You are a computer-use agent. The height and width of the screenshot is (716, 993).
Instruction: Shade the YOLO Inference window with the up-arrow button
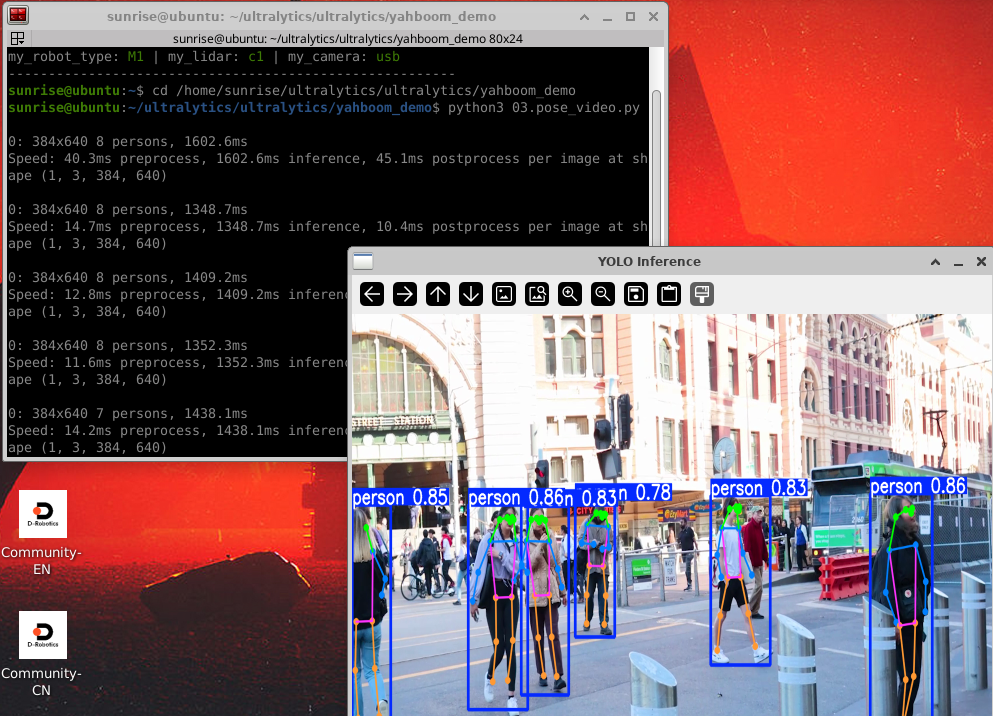[x=935, y=261]
